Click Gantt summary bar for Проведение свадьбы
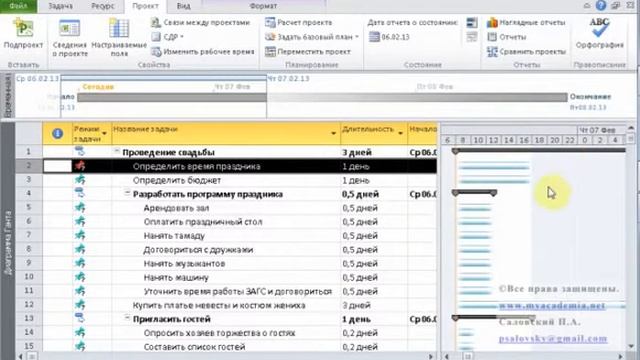The image size is (640, 360). coord(539,151)
